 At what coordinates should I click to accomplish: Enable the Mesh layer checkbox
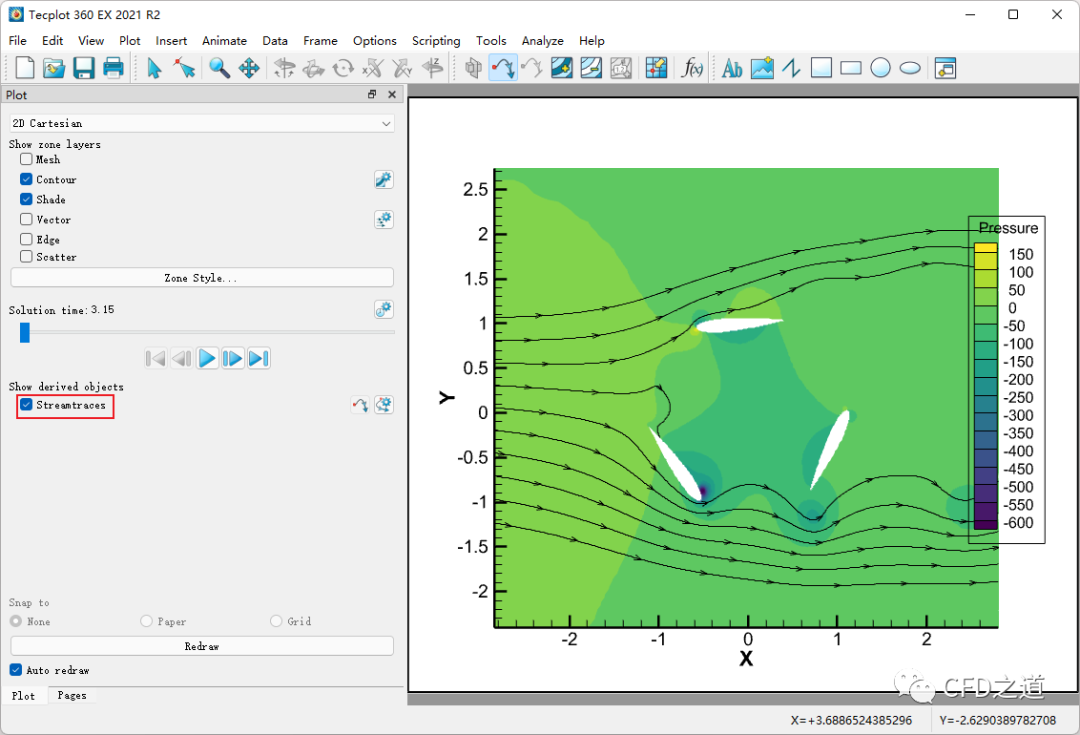click(x=26, y=159)
